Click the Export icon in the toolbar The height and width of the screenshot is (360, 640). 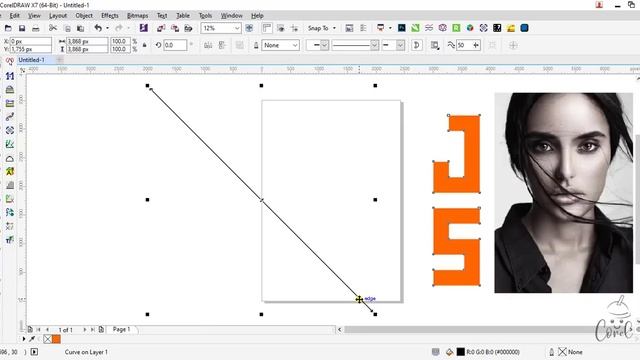tap(175, 28)
